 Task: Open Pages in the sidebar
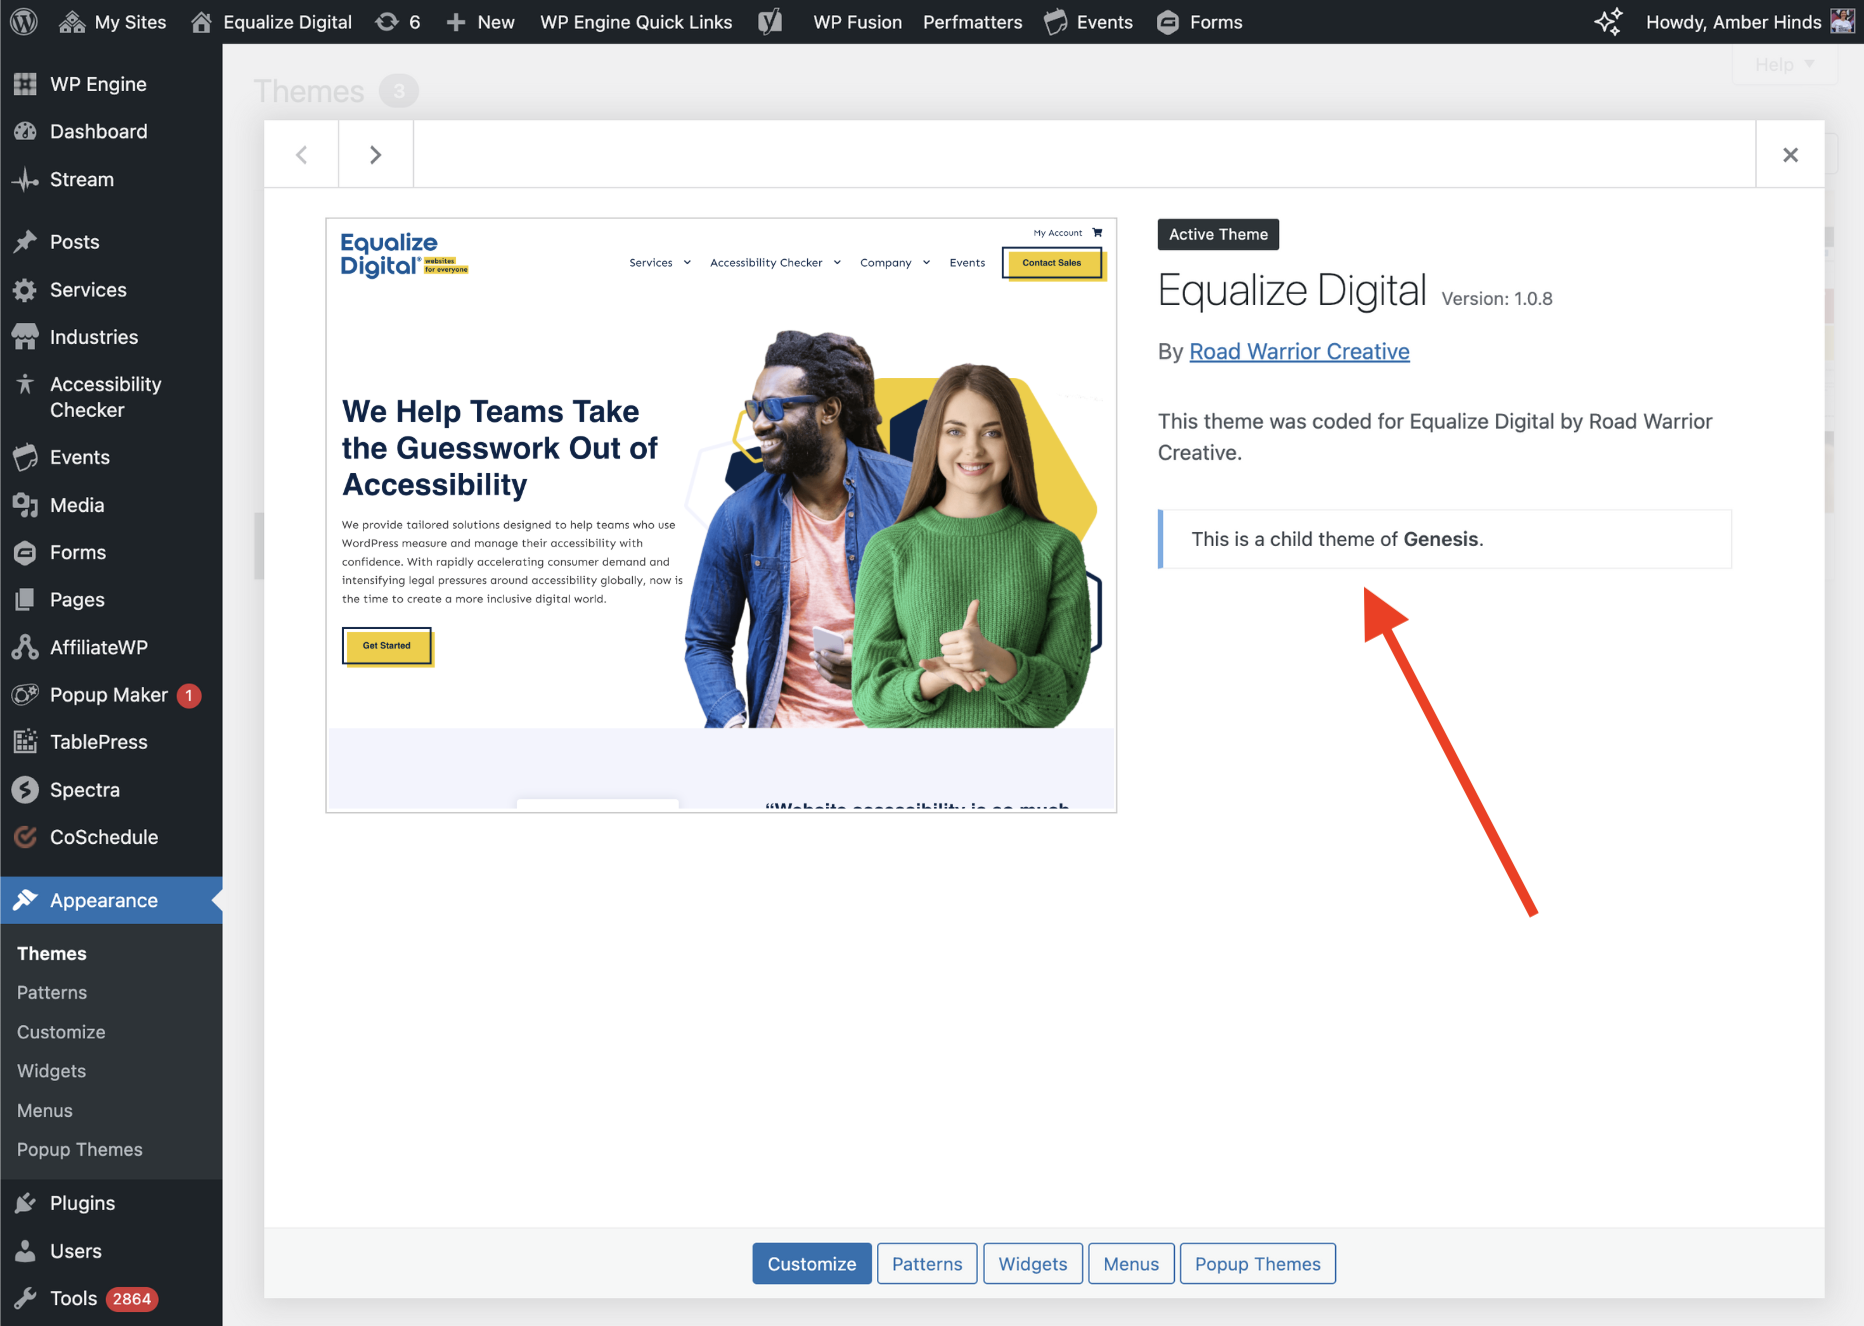pyautogui.click(x=111, y=599)
